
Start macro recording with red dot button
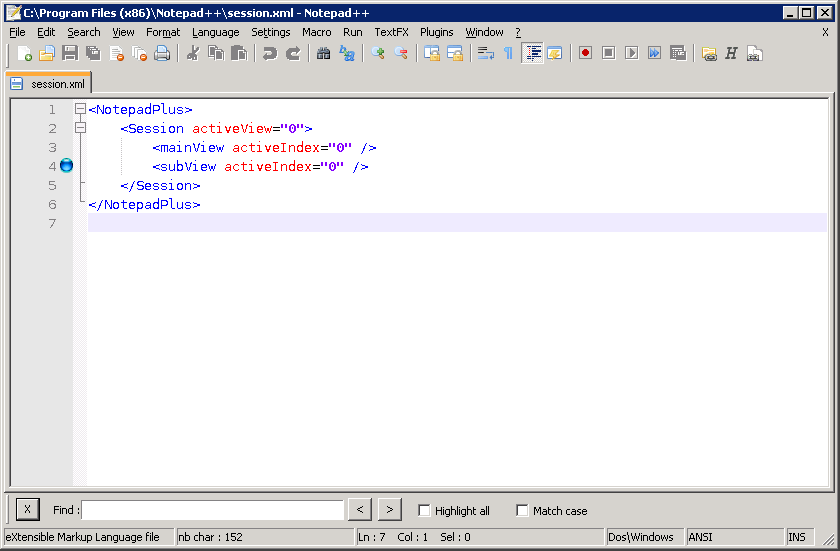pos(585,54)
